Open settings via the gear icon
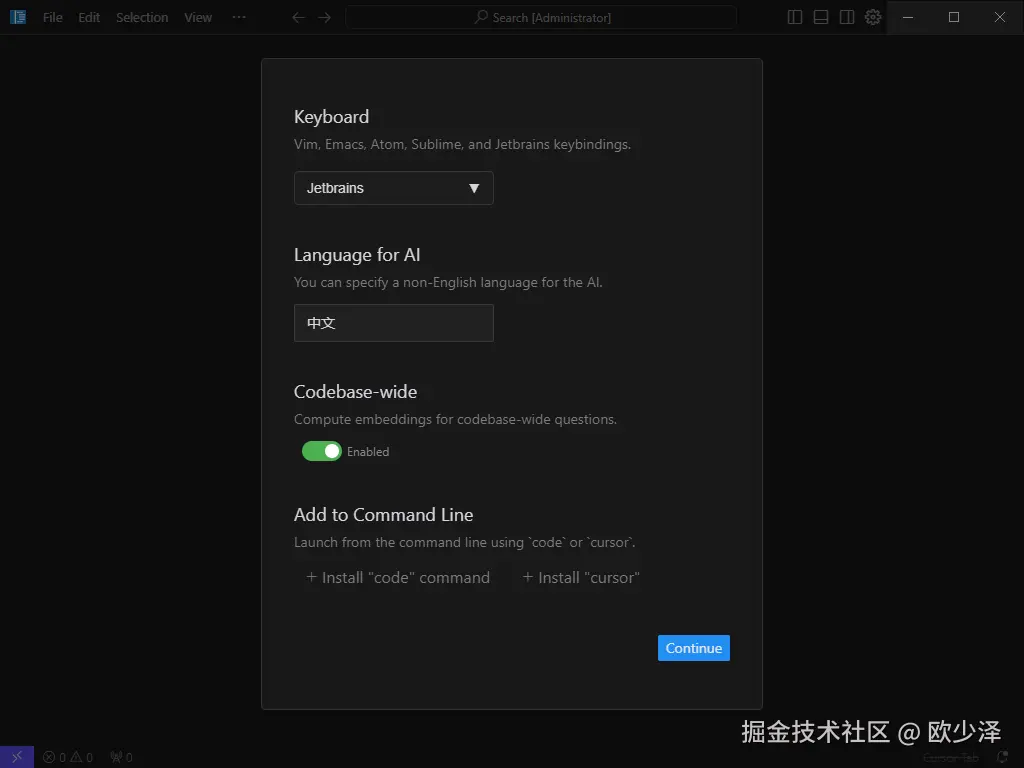The height and width of the screenshot is (768, 1024). click(873, 17)
